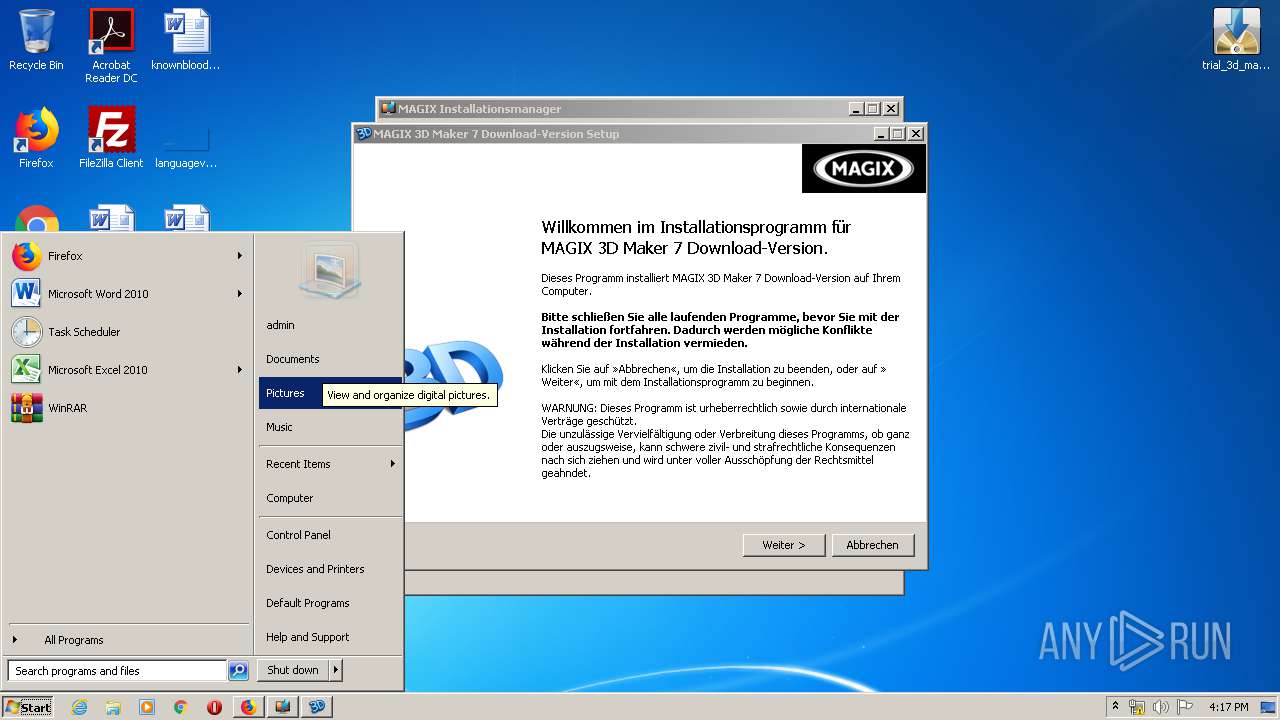The width and height of the screenshot is (1280, 720).
Task: Switch to Firefox taskbar button
Action: [248, 707]
